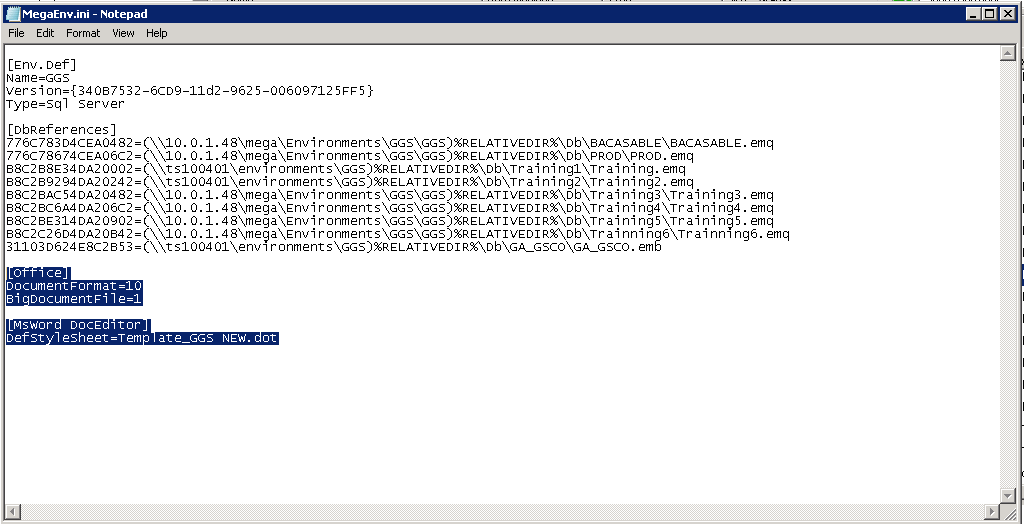Open the View menu

(x=123, y=33)
